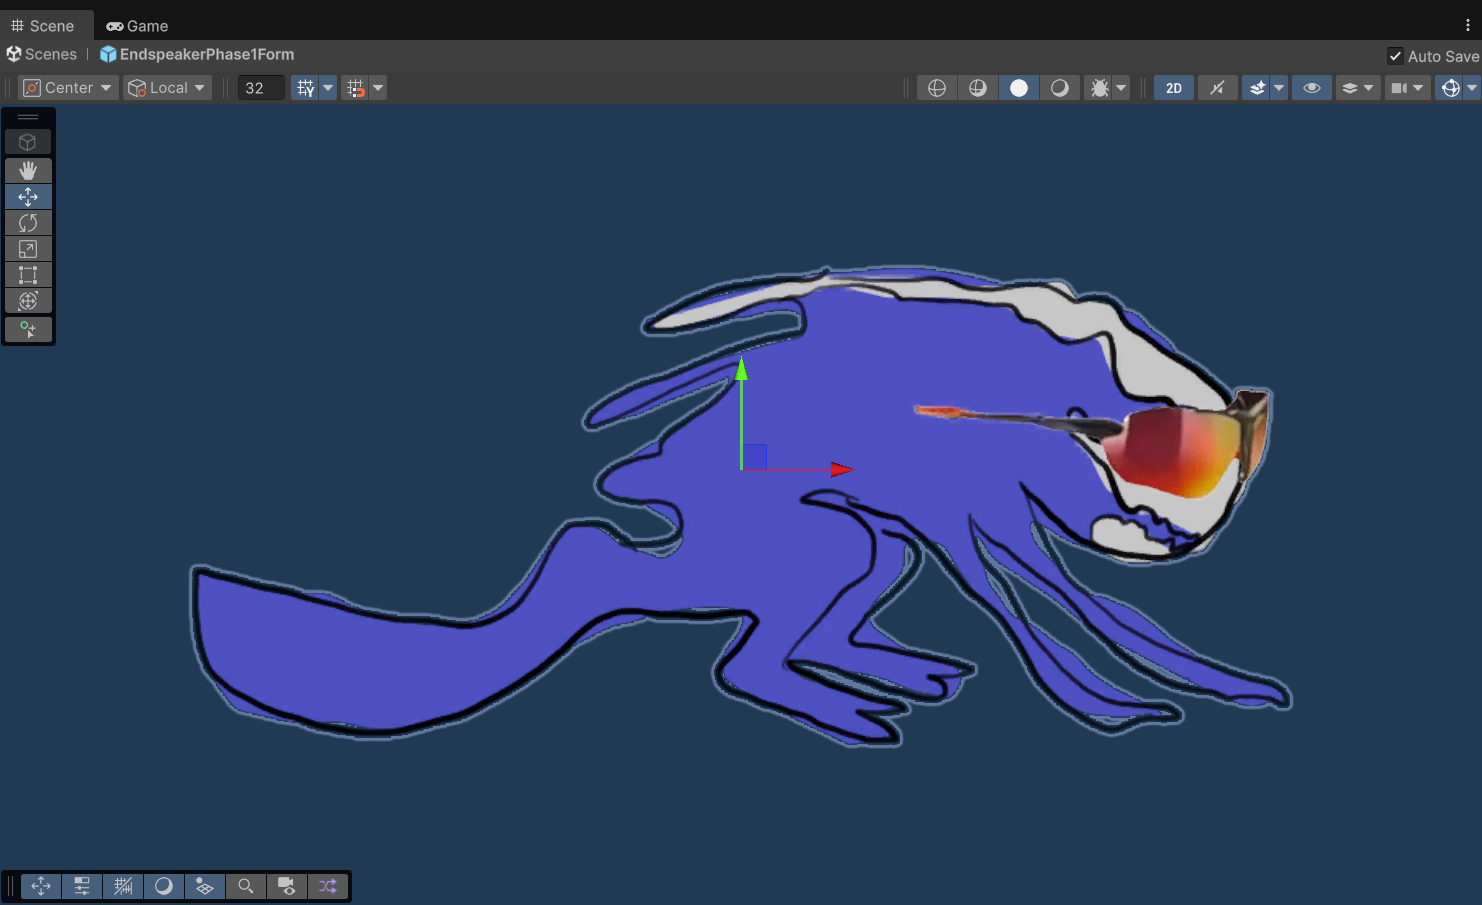Open the scene camera settings dropdown
The height and width of the screenshot is (905, 1482).
click(1407, 88)
